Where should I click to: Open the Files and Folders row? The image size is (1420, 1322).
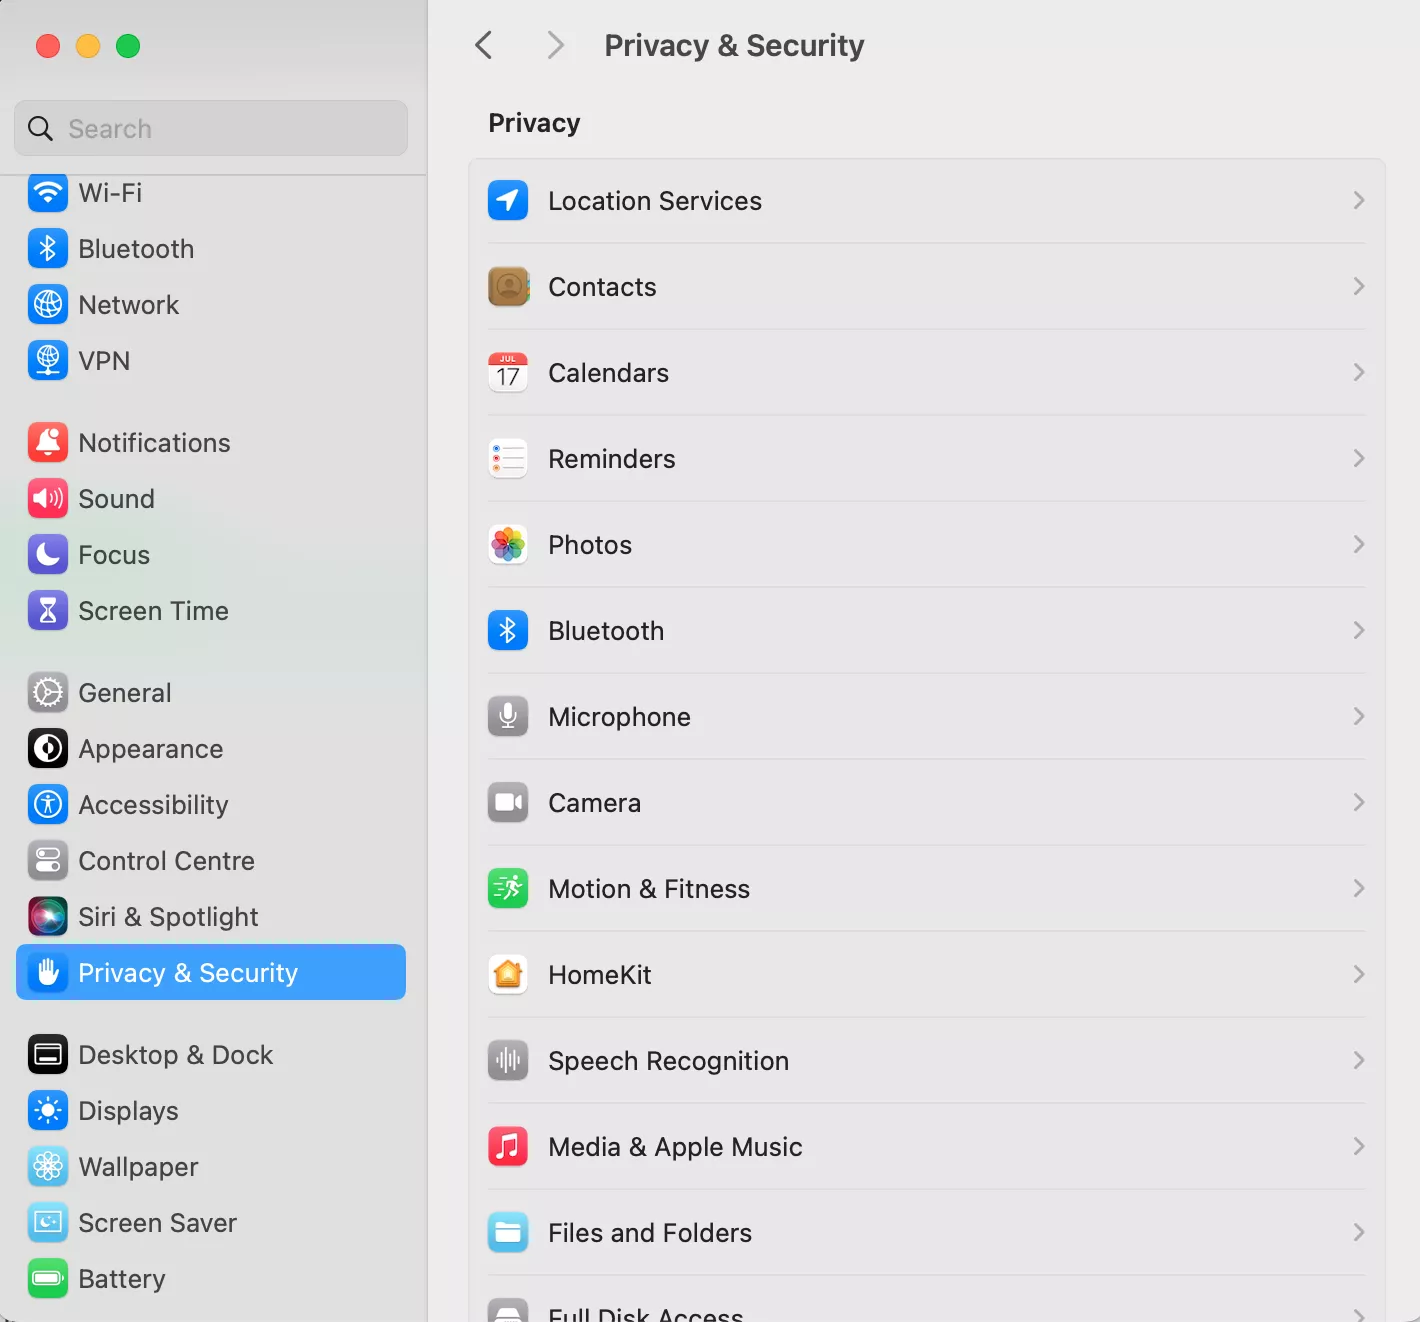tap(650, 1233)
